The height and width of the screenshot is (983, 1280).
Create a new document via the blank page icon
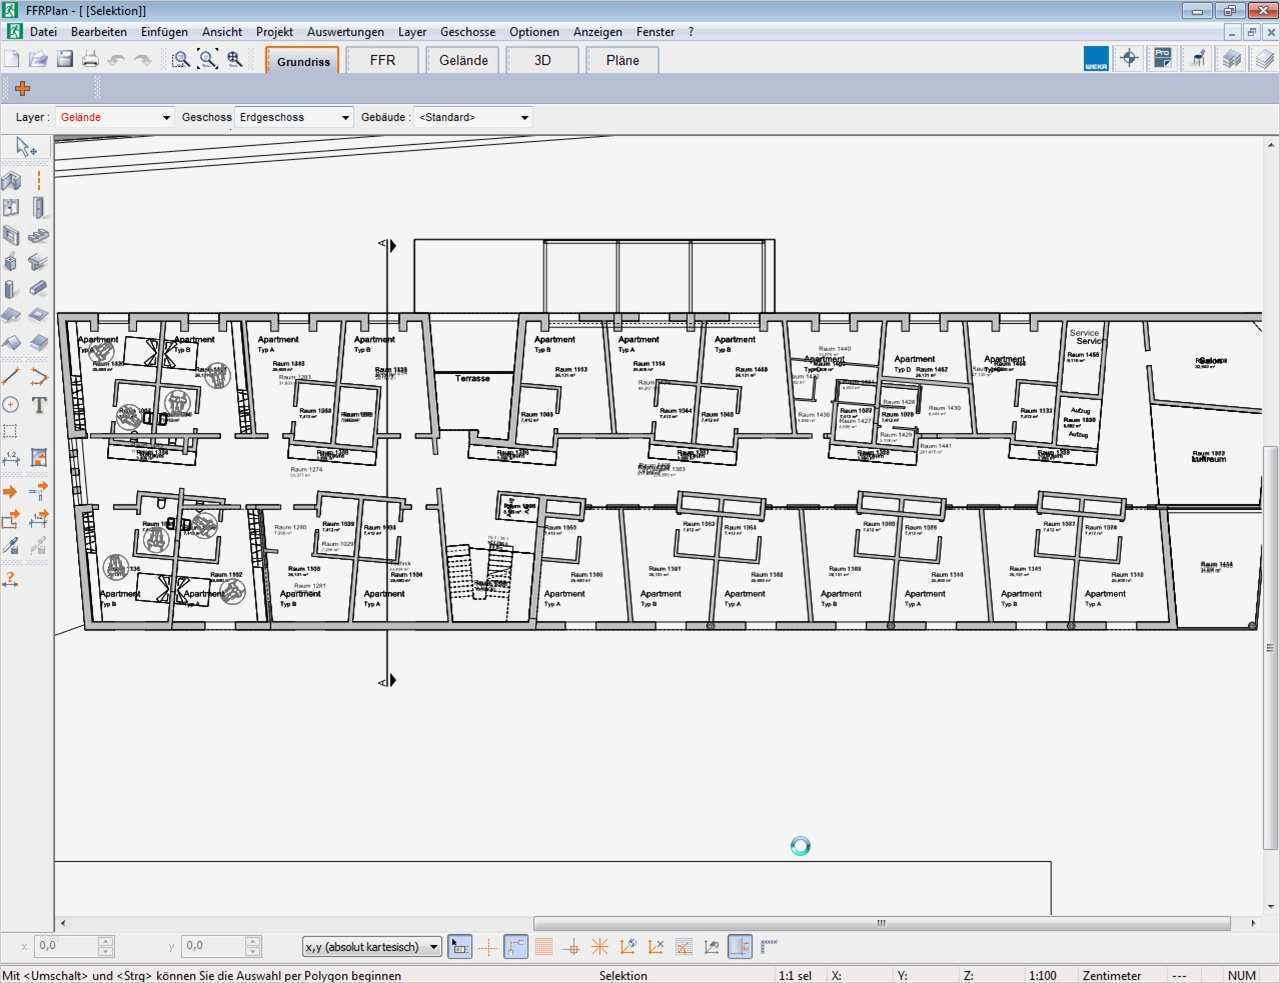[x=12, y=59]
